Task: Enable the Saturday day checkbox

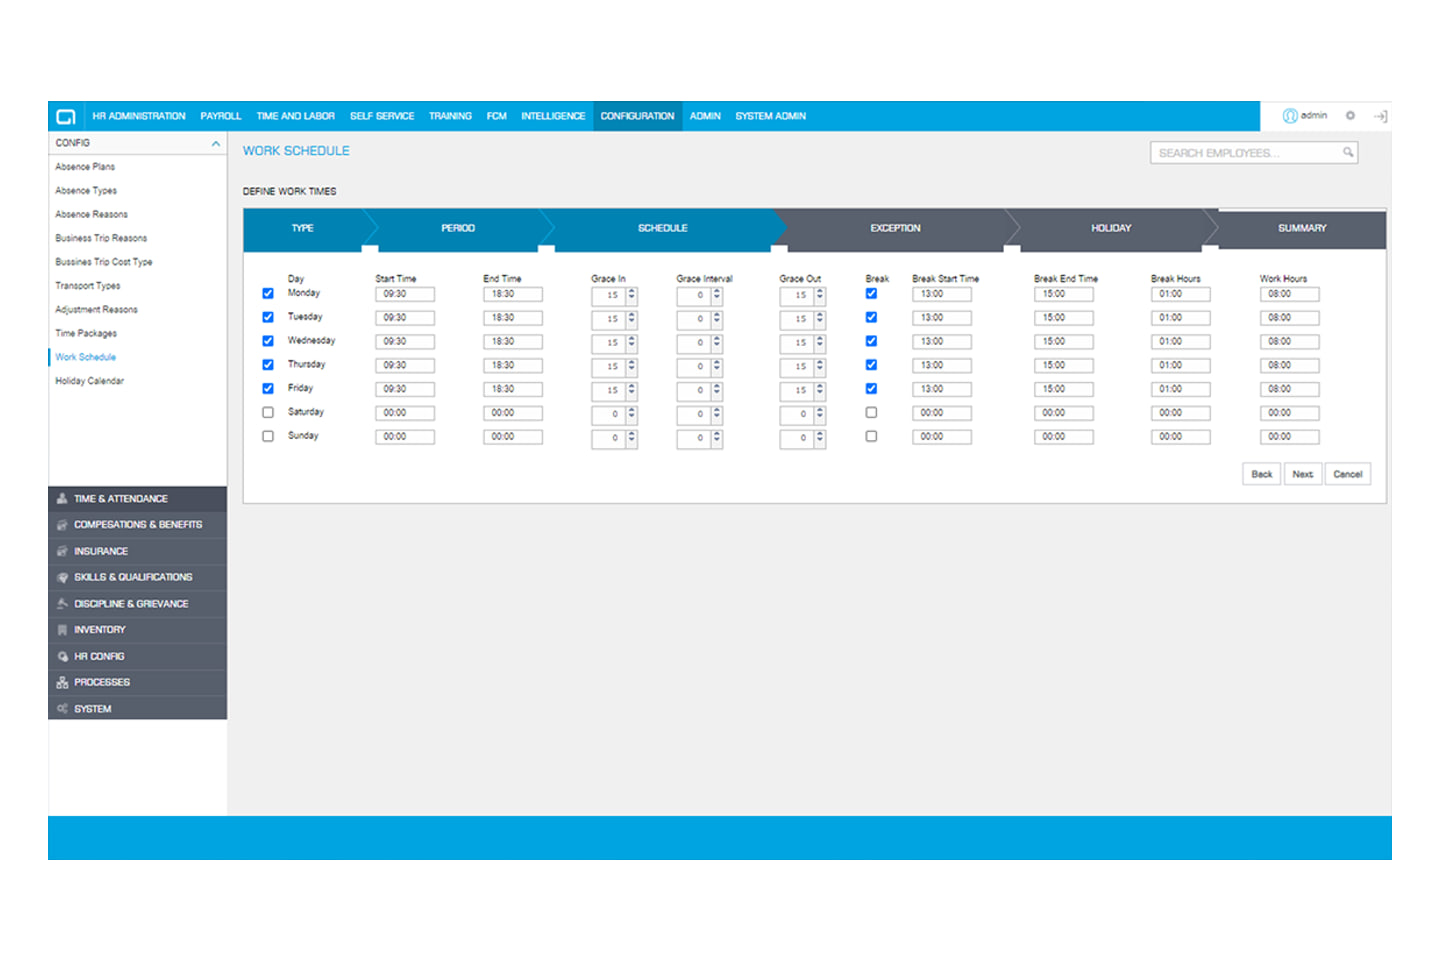Action: coord(268,412)
